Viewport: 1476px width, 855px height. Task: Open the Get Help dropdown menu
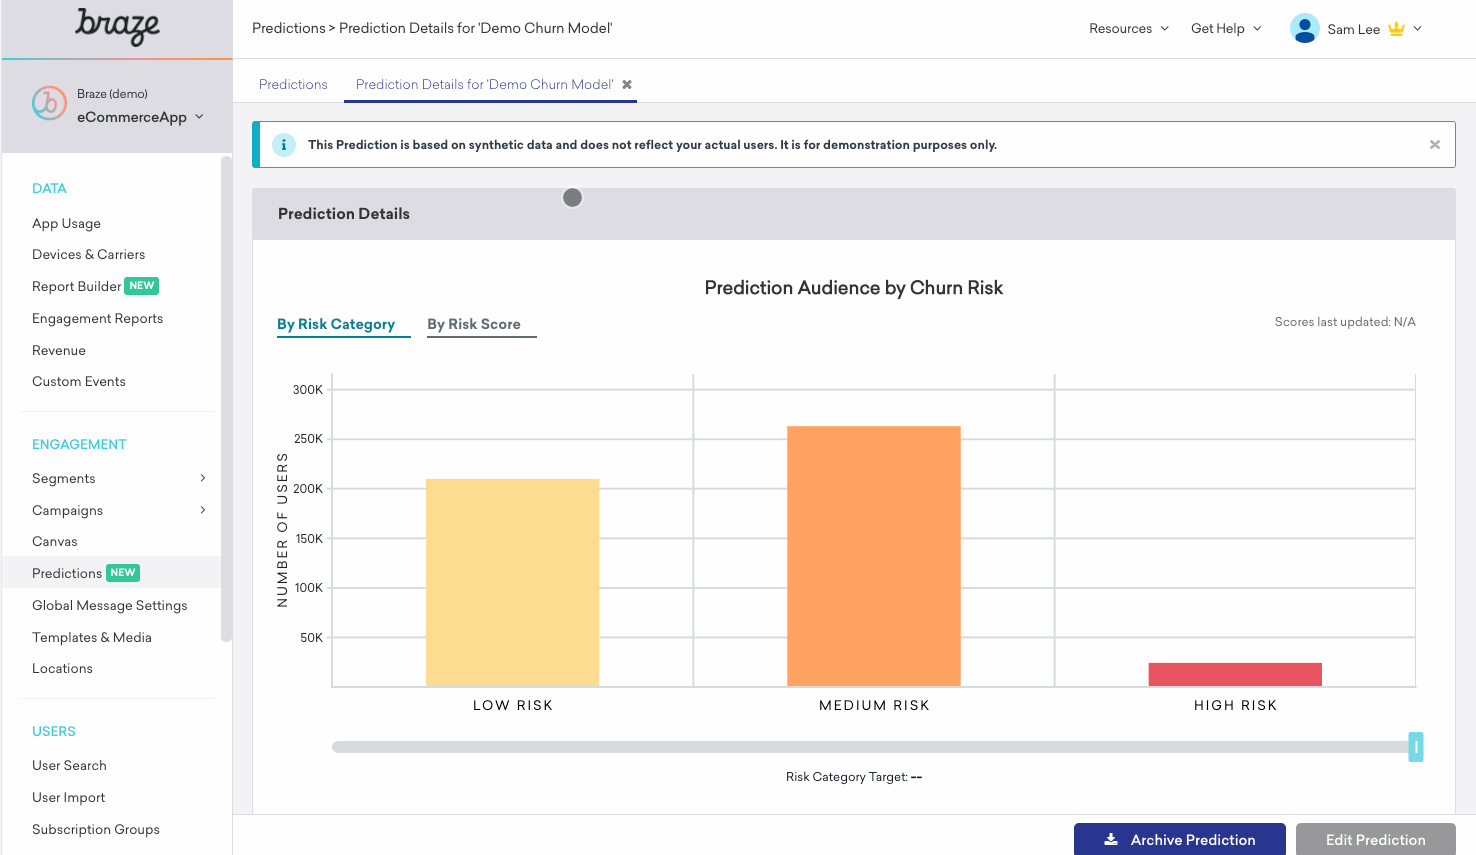(1226, 29)
